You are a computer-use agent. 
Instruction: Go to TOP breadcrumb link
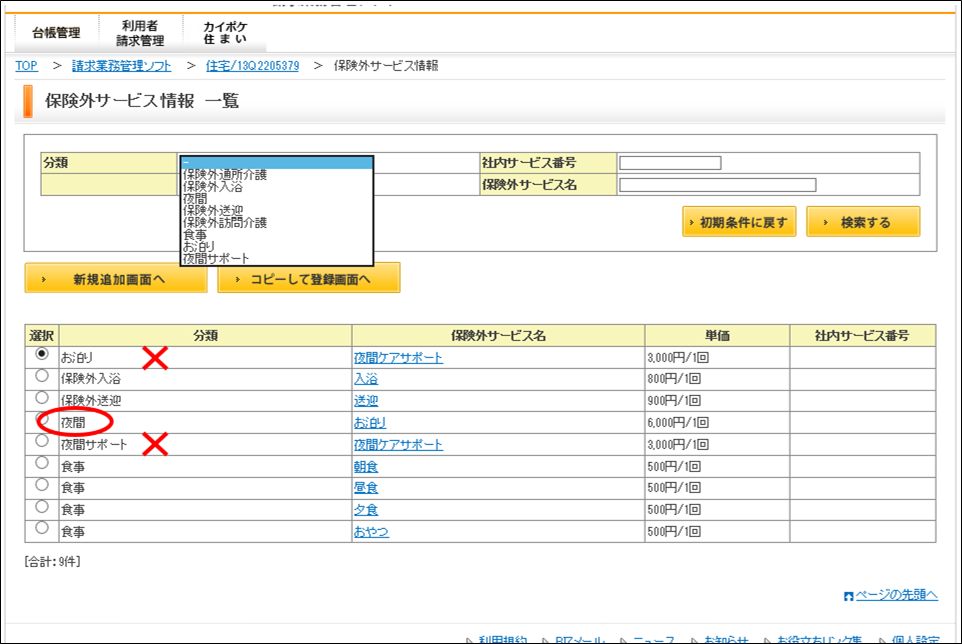[26, 66]
